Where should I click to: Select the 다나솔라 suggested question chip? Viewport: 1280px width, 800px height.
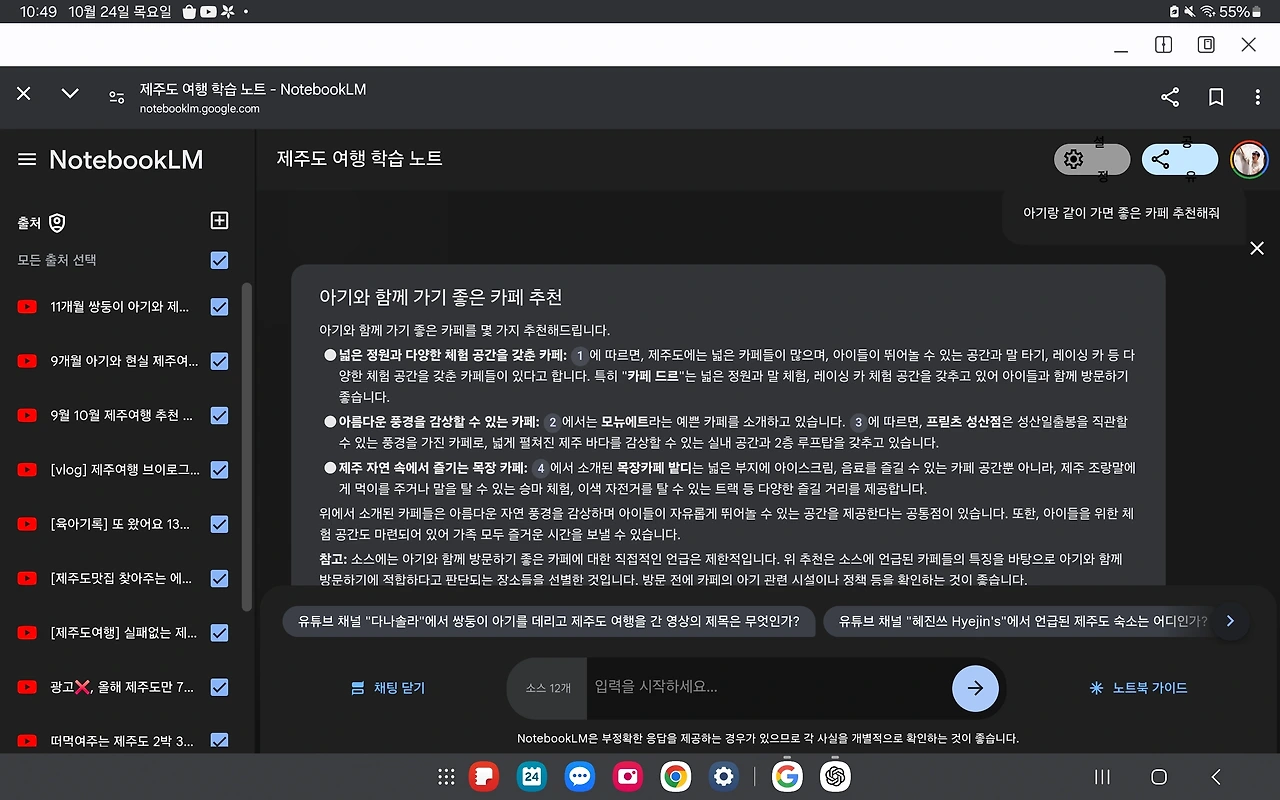pyautogui.click(x=549, y=621)
